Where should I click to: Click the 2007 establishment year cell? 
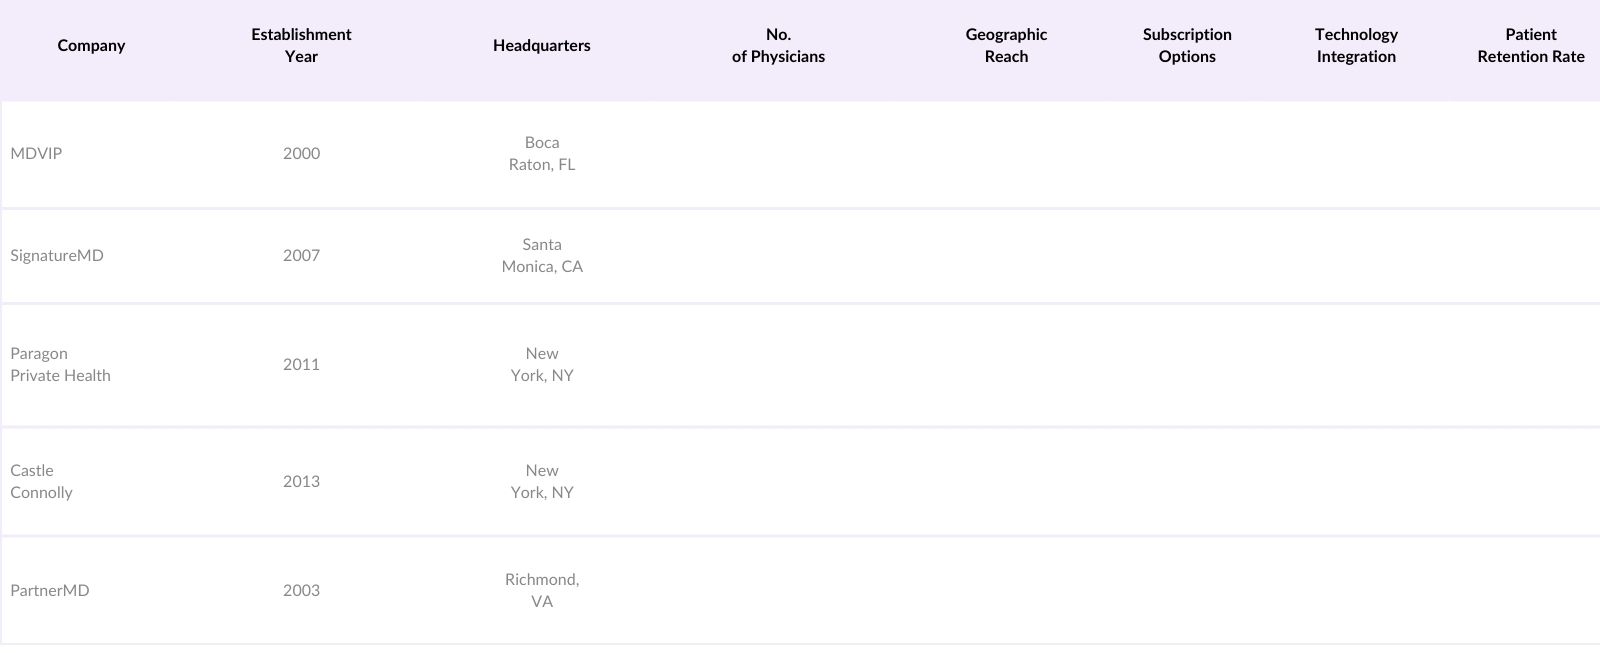coord(301,256)
